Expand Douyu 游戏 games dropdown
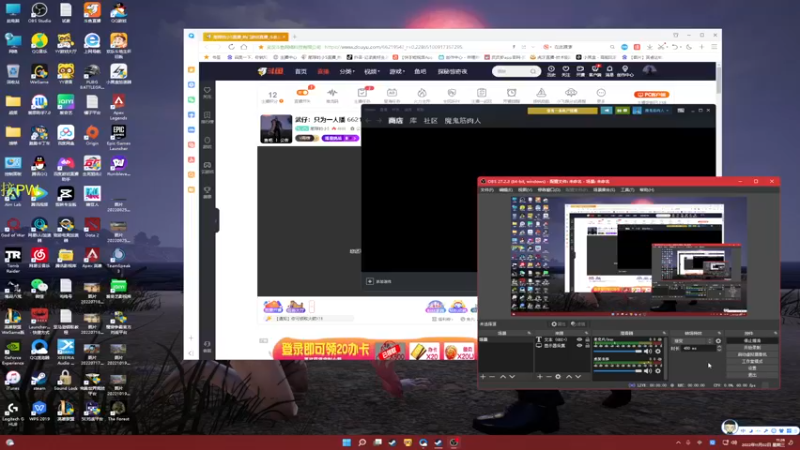Image resolution: width=800 pixels, height=450 pixels. pyautogui.click(x=397, y=71)
